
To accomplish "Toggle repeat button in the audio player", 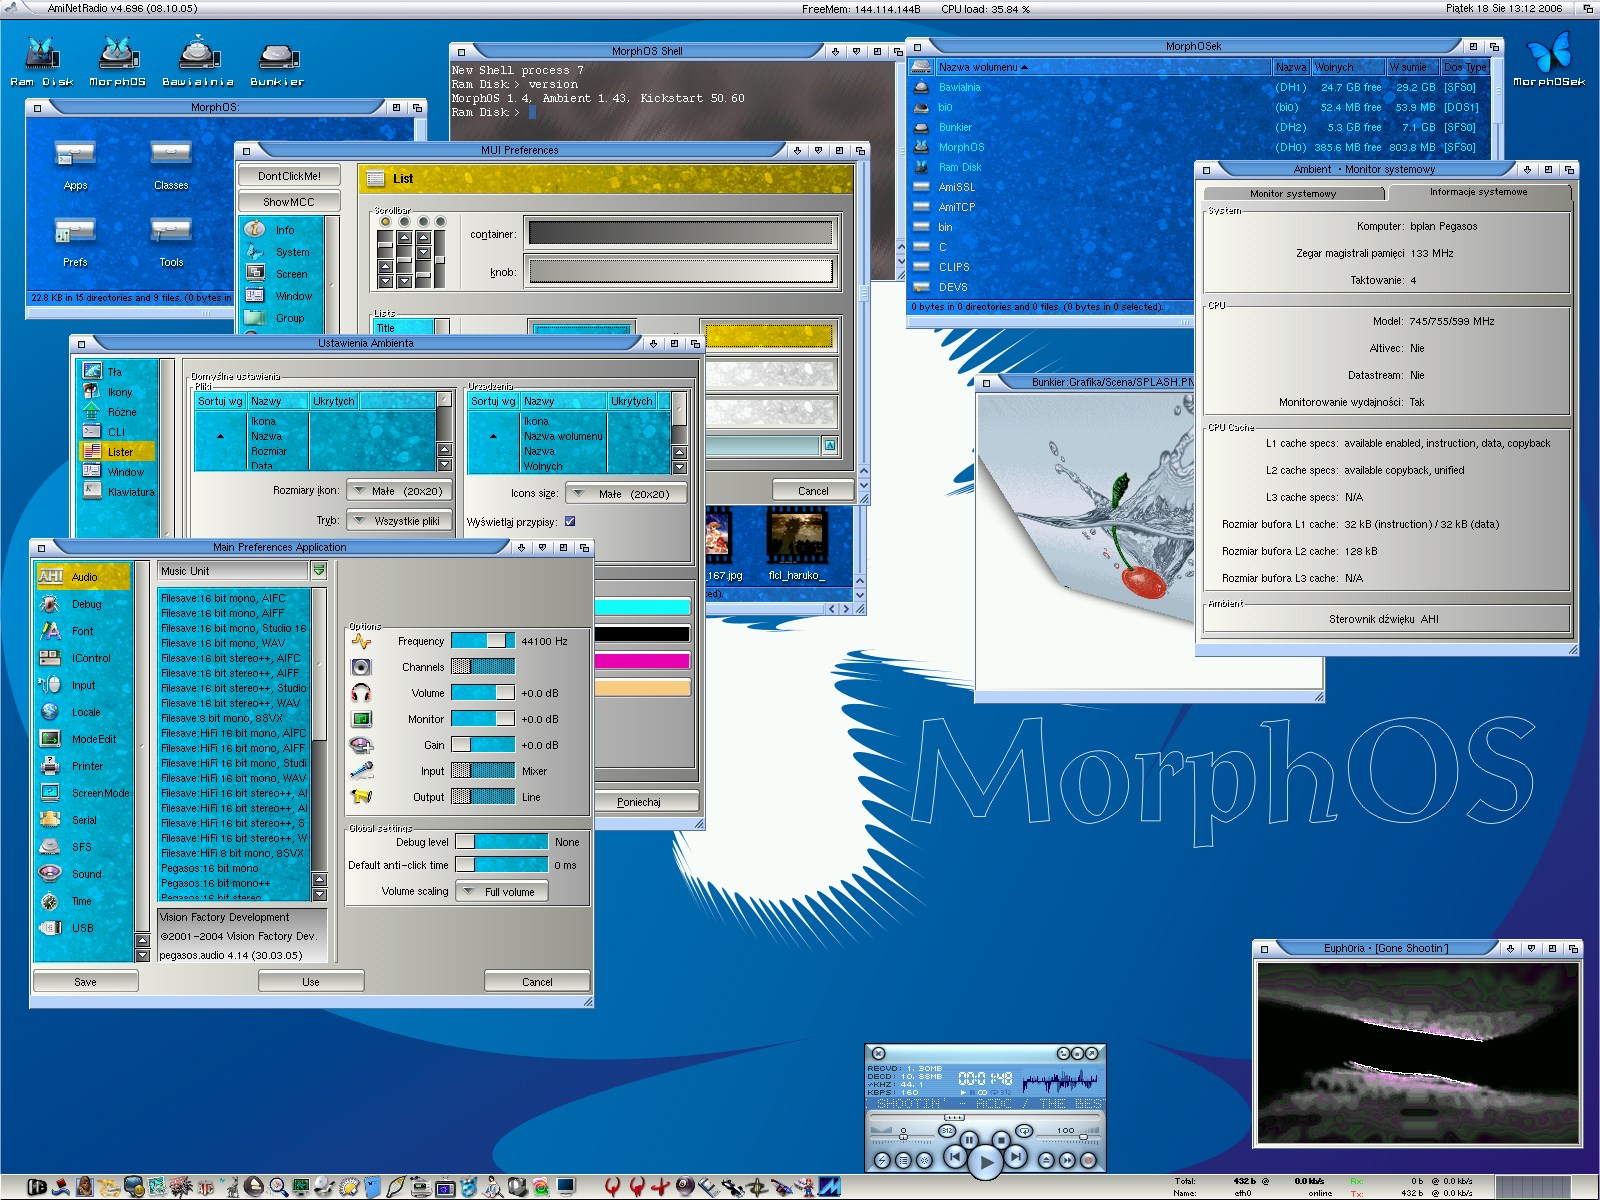I will pos(1024,1131).
